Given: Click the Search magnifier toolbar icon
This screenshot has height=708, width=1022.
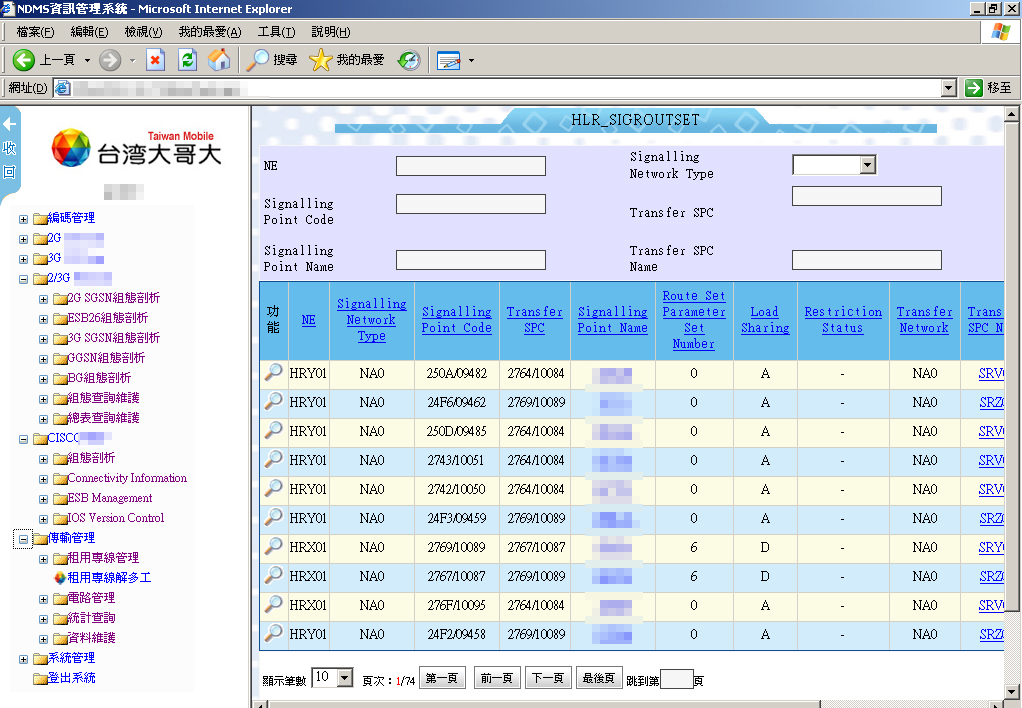Looking at the screenshot, I should tap(259, 60).
